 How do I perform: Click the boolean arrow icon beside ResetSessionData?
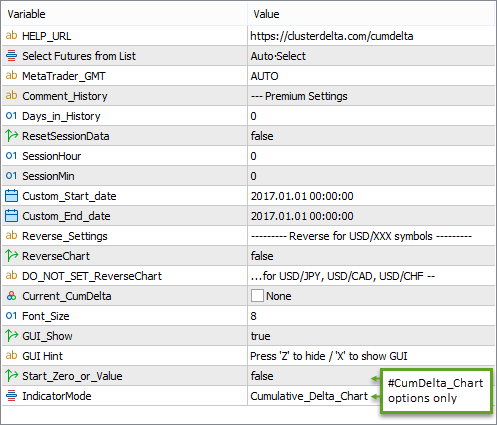(12, 136)
